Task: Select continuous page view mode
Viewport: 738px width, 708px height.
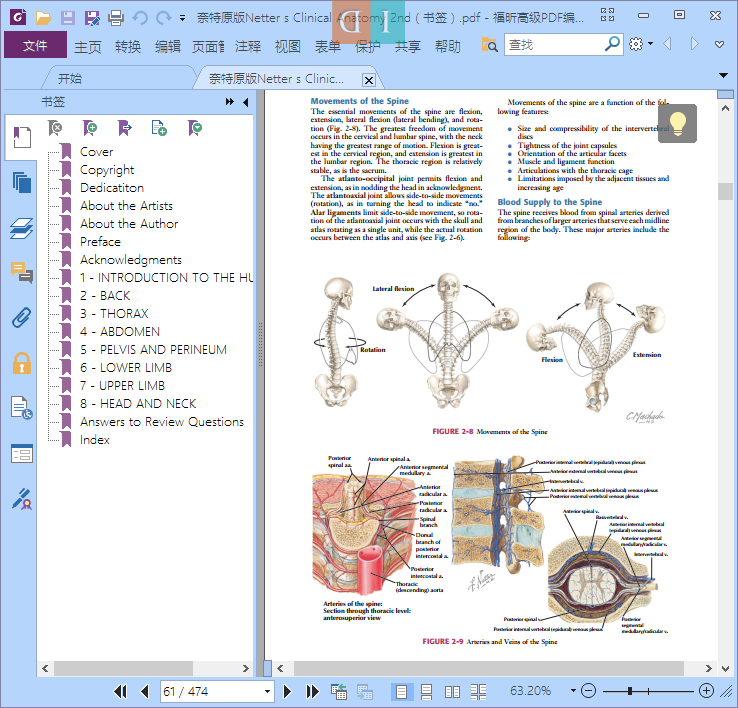Action: [426, 691]
